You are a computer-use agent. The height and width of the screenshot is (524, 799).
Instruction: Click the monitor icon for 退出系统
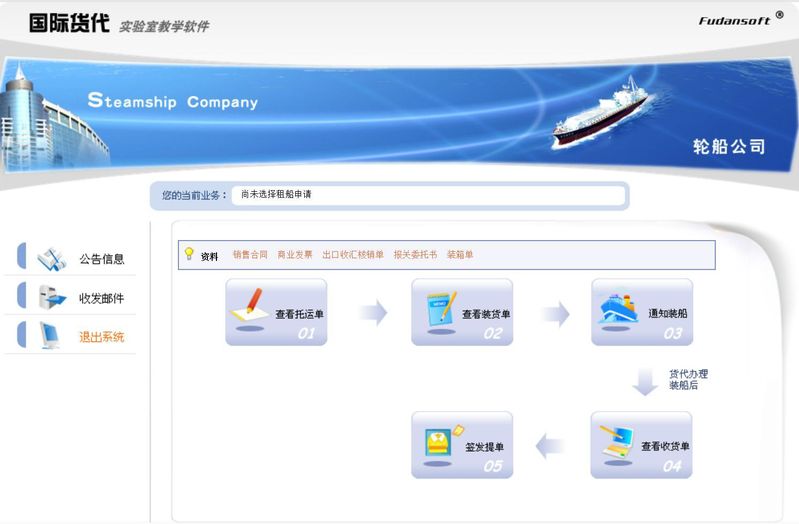click(x=50, y=336)
